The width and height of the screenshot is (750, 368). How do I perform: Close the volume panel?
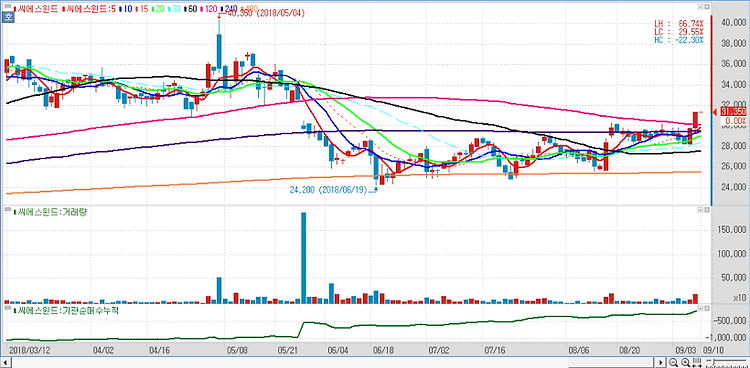pos(706,210)
